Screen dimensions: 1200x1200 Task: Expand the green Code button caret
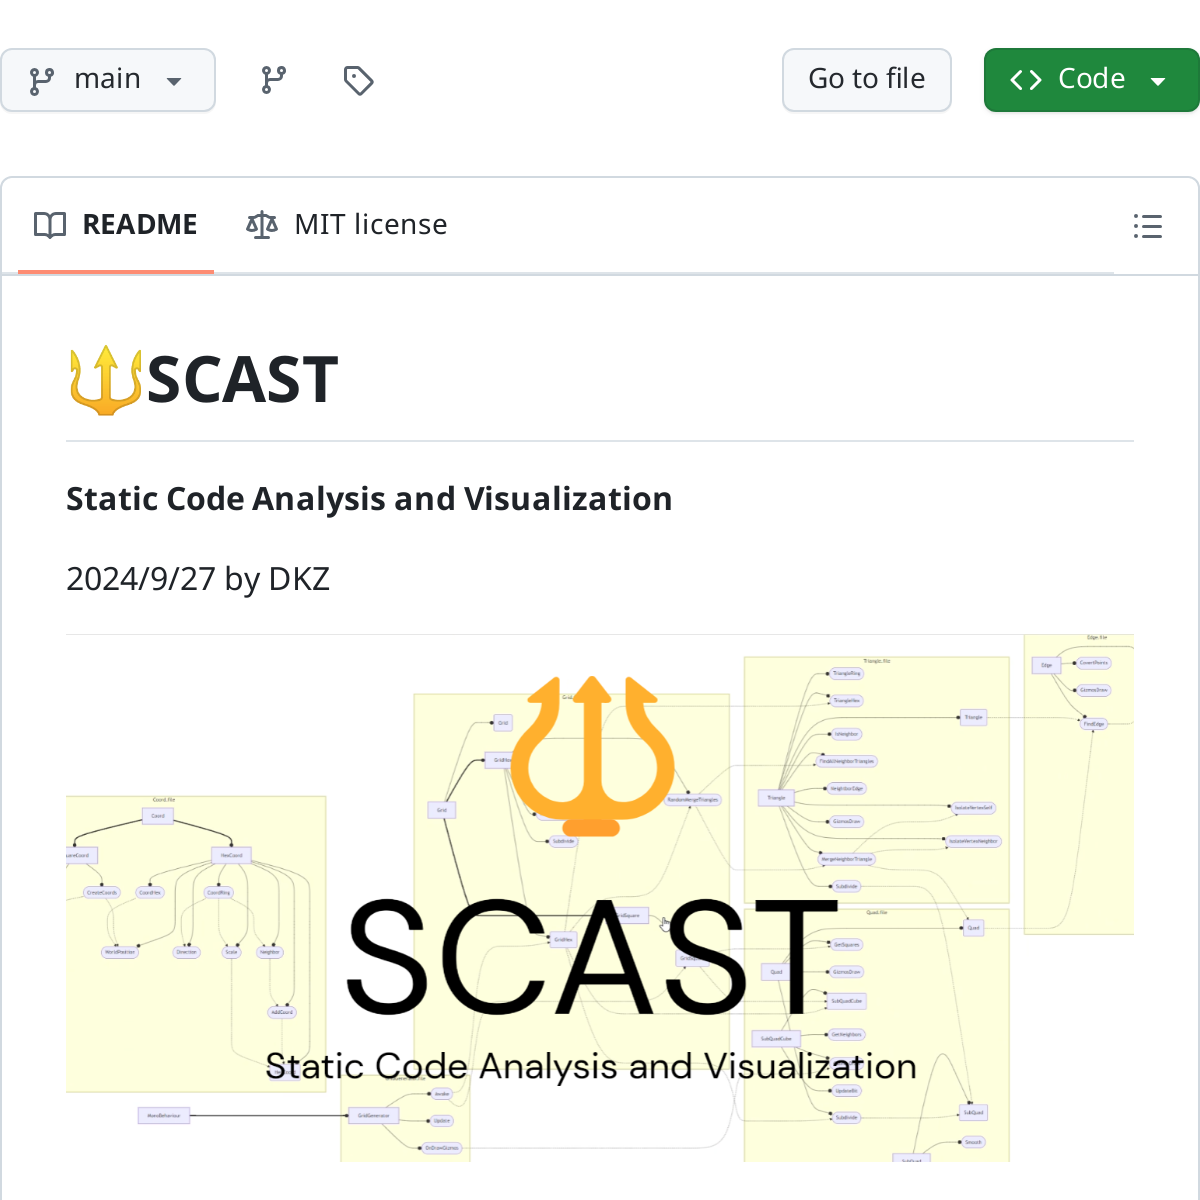(x=1158, y=81)
